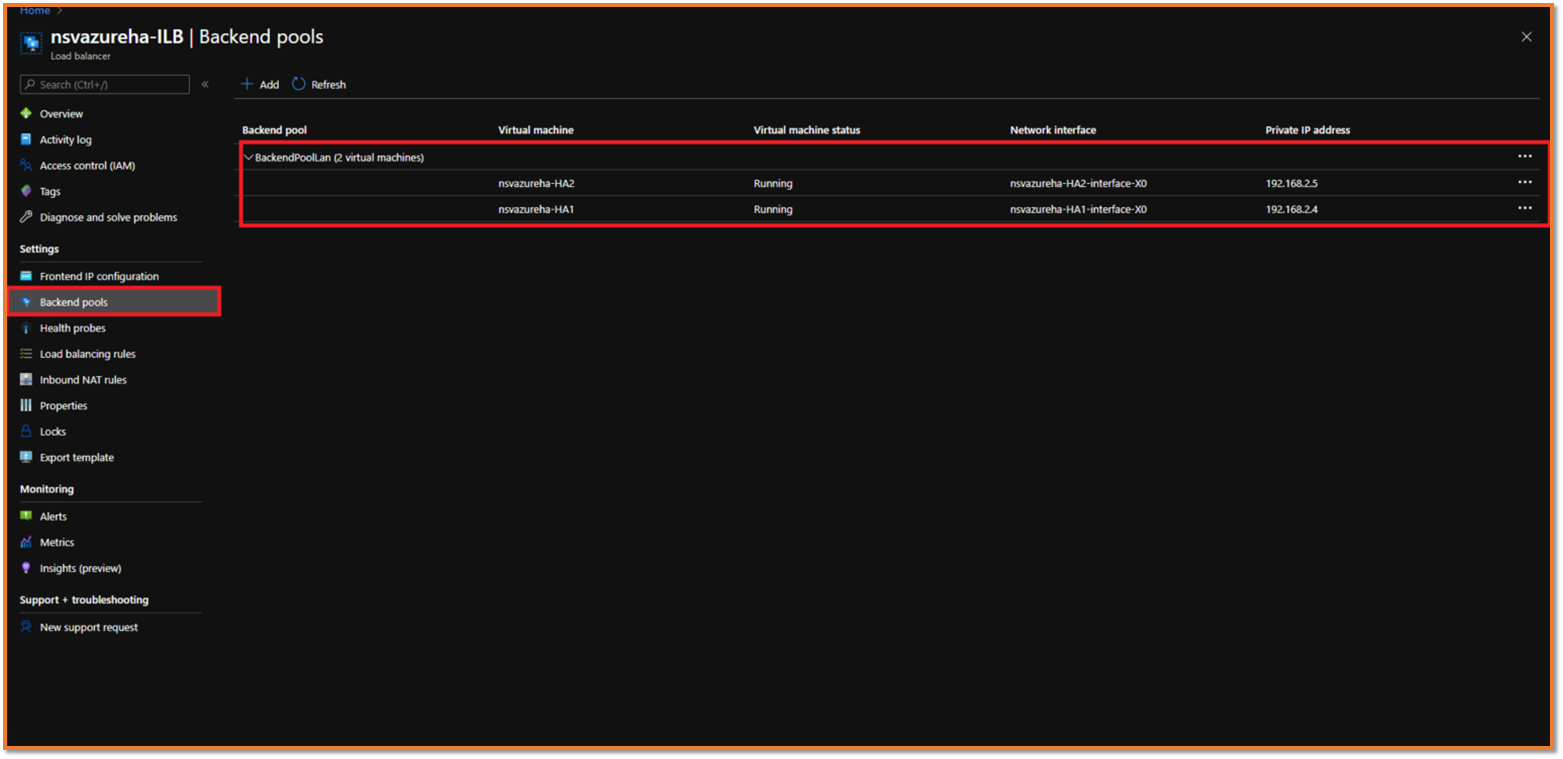Sort by Virtual machine column header
The width and height of the screenshot is (1563, 759).
coord(536,130)
